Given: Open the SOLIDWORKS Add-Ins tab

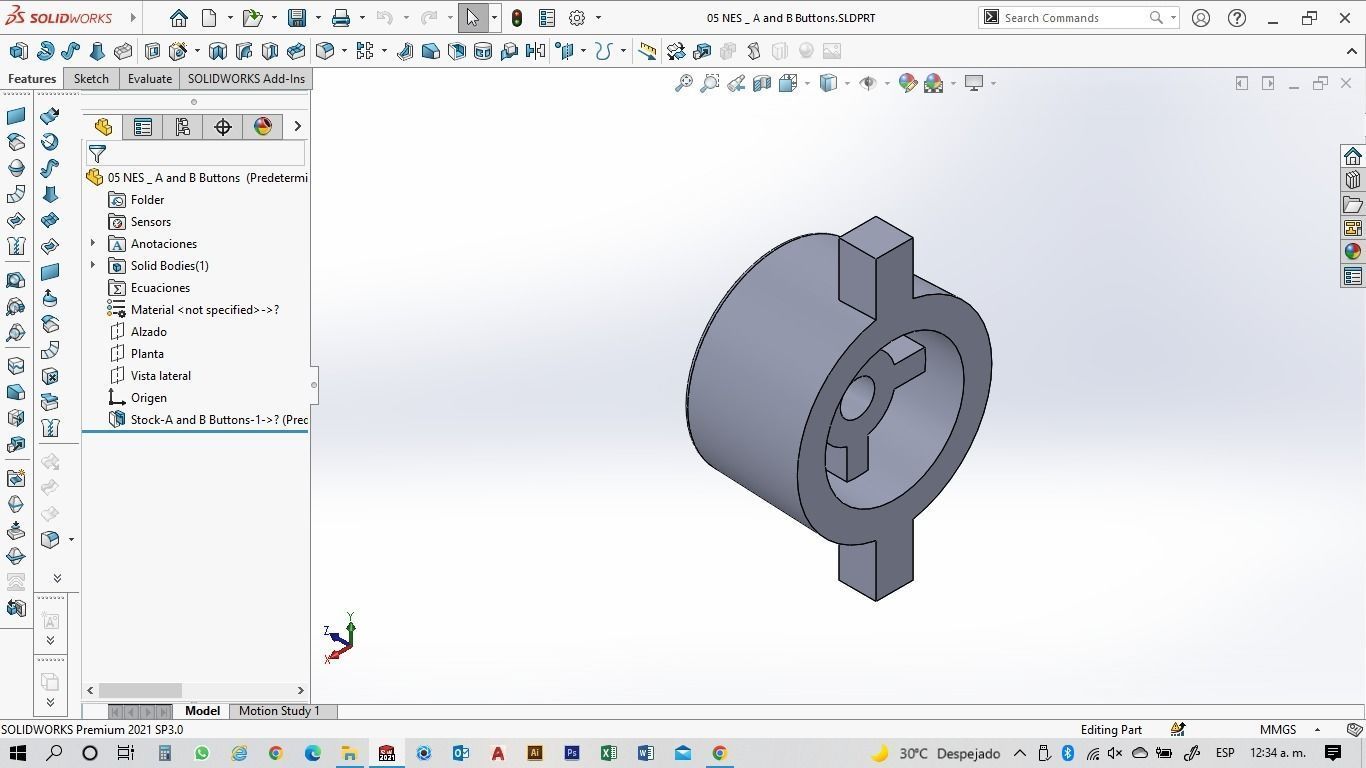Looking at the screenshot, I should click(x=246, y=79).
